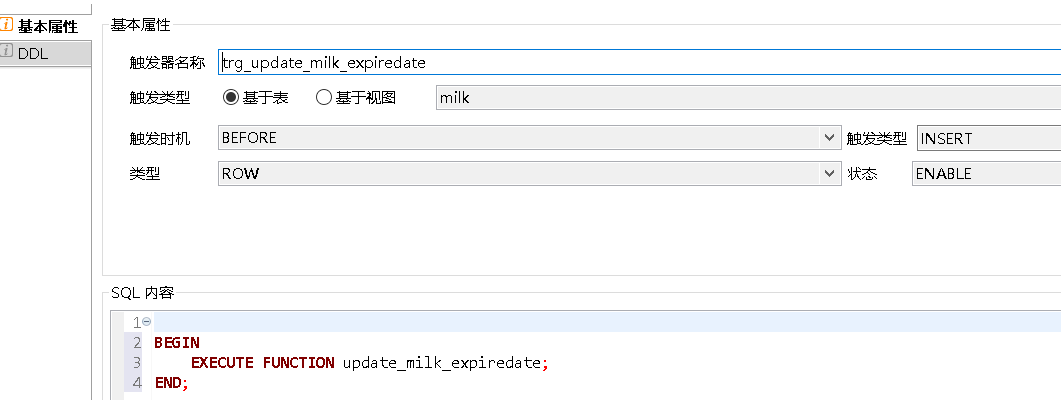The image size is (1061, 400).
Task: Switch to the 基本属性 sidebar tab
Action: coord(47,26)
